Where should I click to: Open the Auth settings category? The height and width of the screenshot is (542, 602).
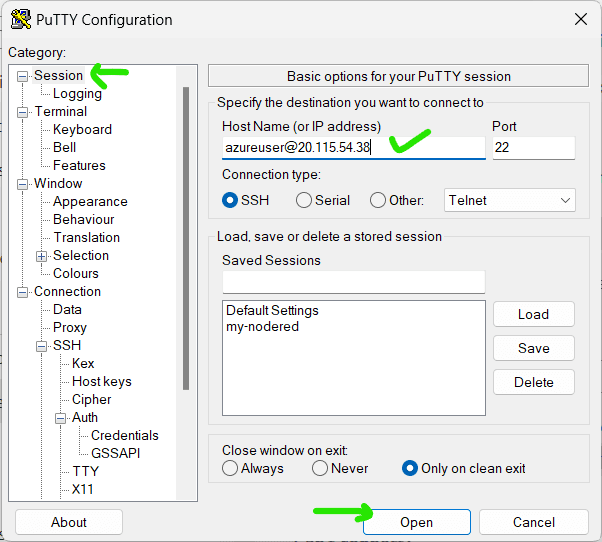85,417
